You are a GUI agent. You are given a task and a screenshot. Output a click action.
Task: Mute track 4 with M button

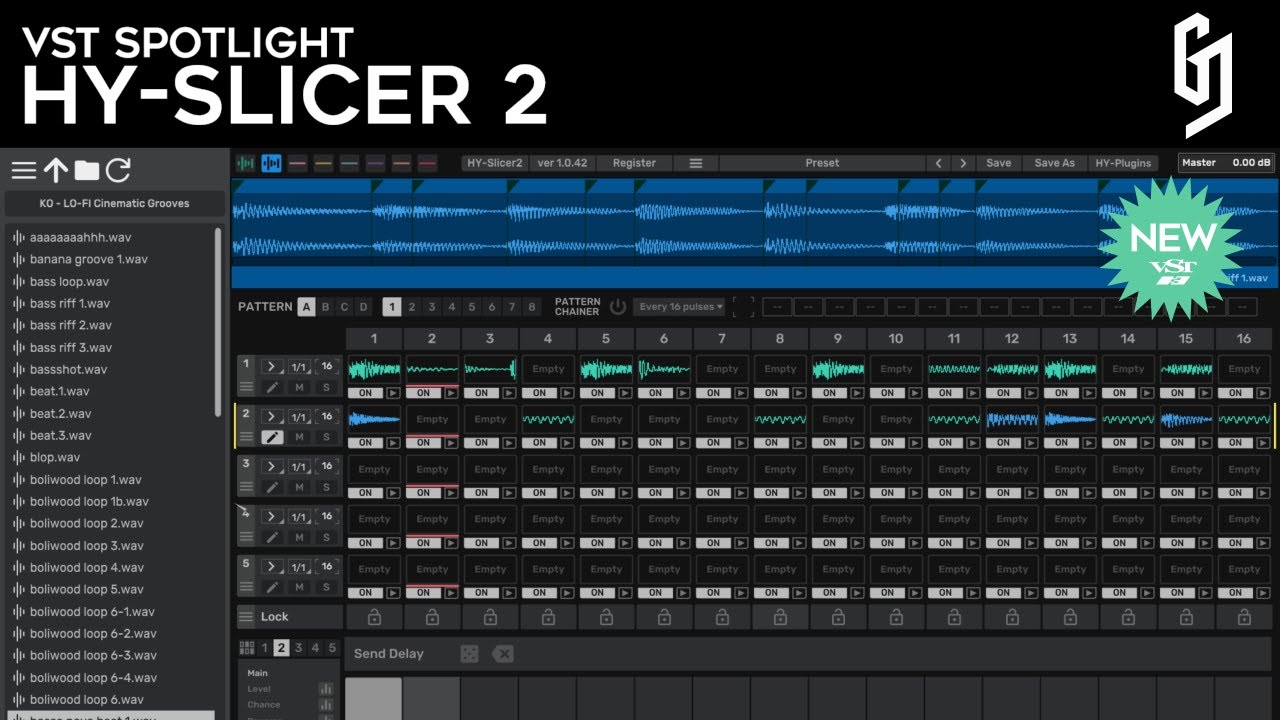299,537
